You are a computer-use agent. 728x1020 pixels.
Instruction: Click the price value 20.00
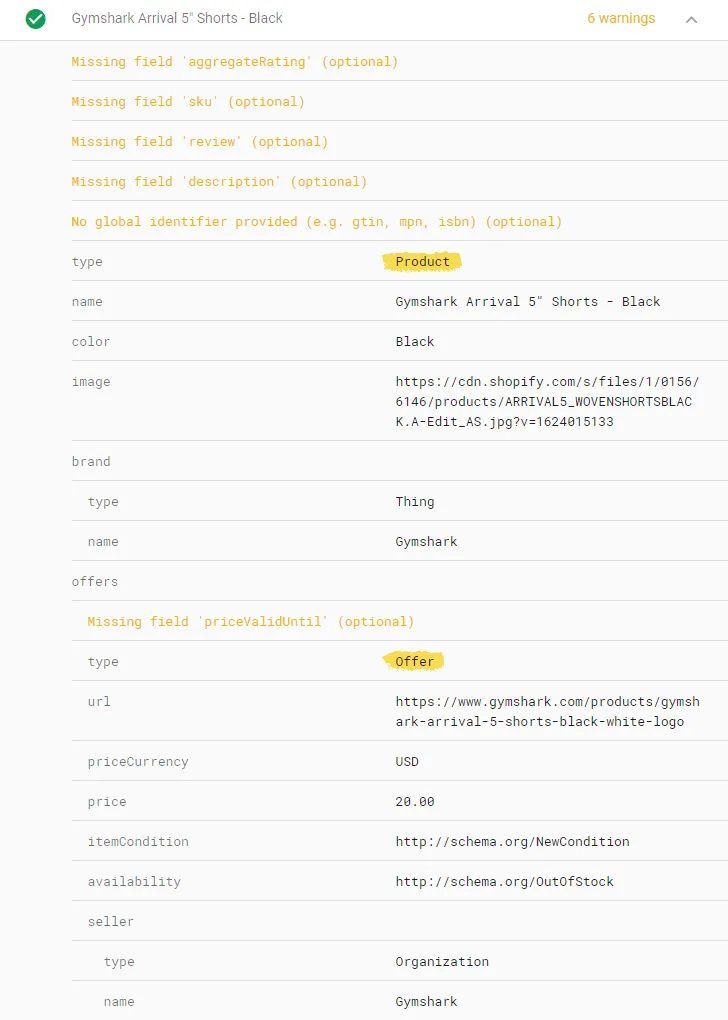414,801
